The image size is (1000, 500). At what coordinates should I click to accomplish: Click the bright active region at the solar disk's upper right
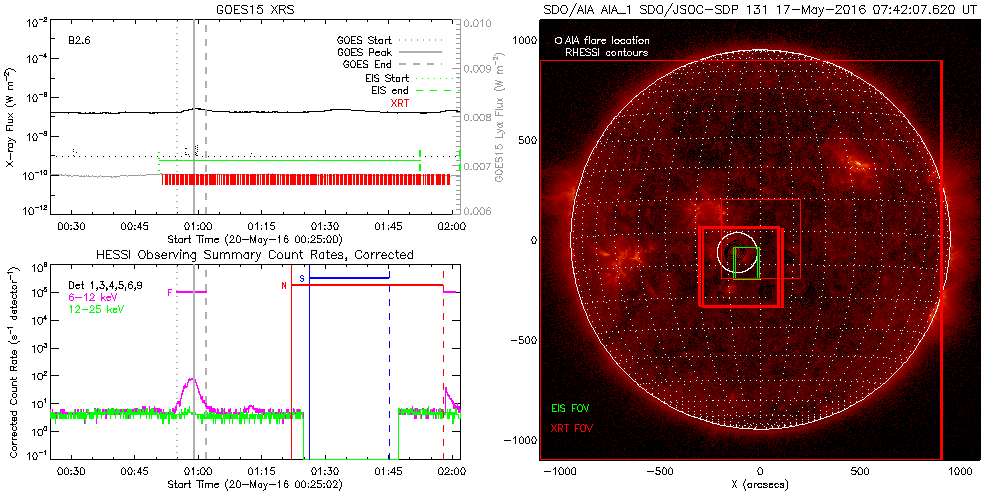tap(855, 163)
